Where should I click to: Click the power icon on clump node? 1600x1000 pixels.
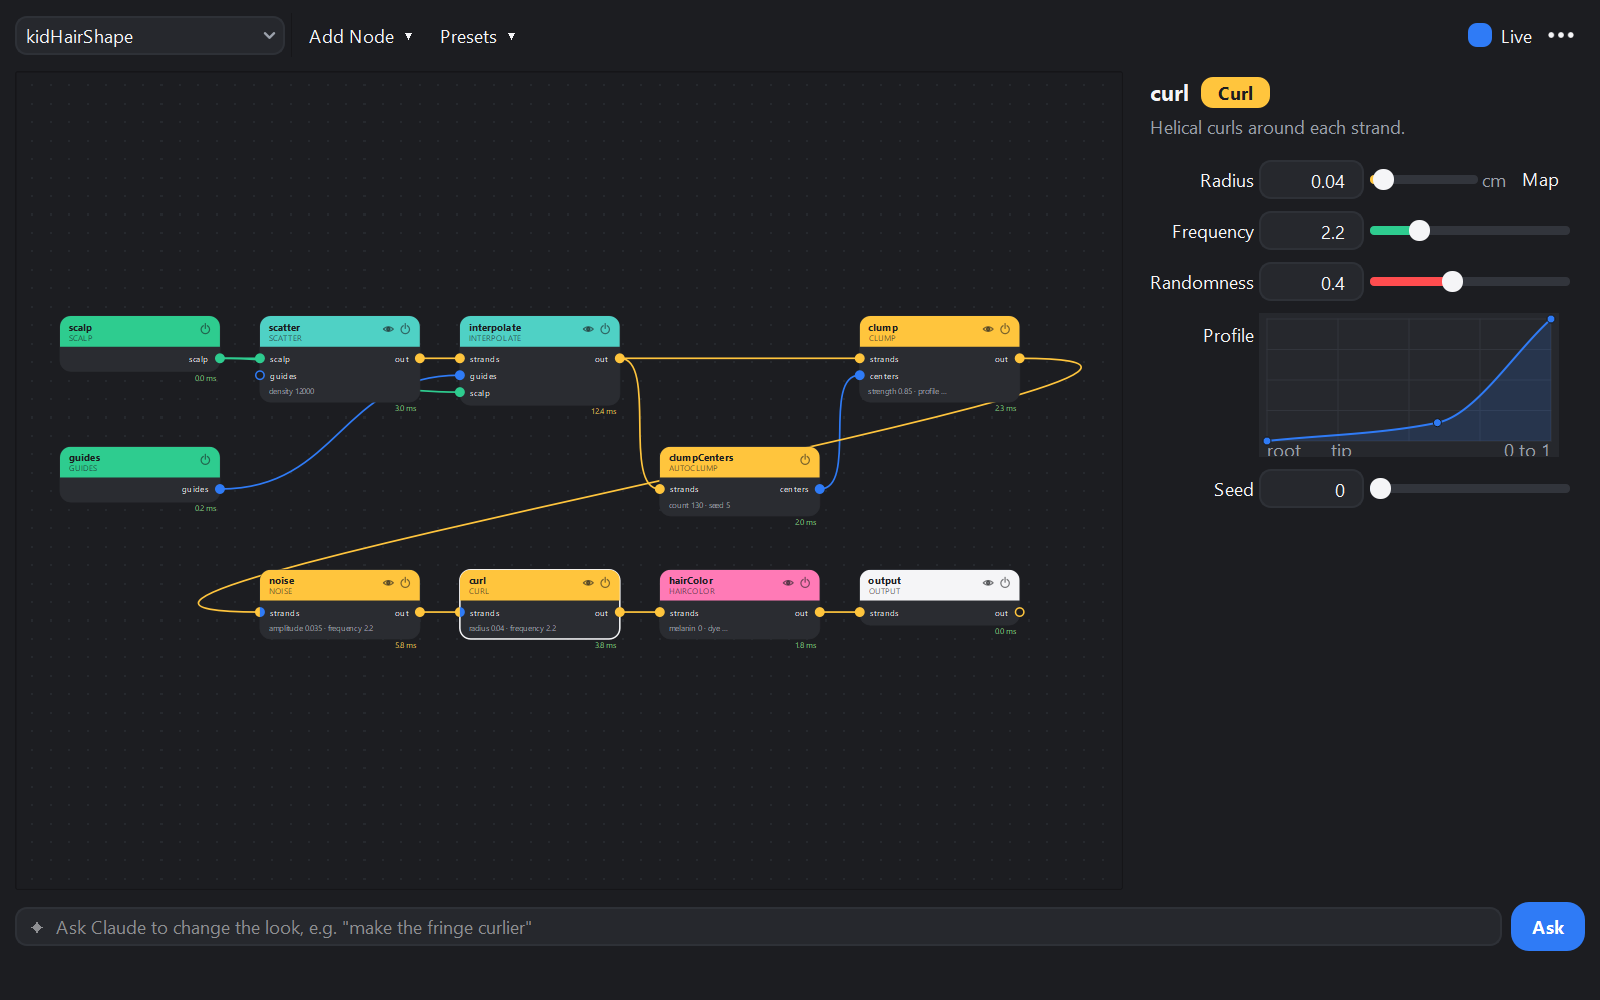point(1005,329)
